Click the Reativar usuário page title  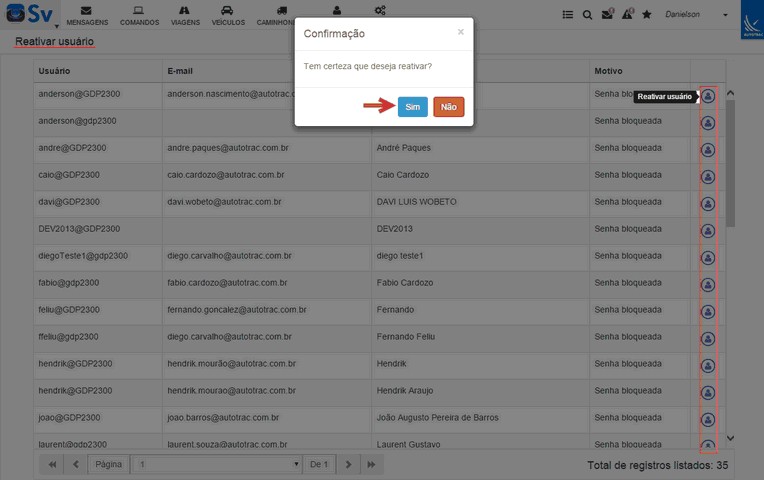pos(54,41)
